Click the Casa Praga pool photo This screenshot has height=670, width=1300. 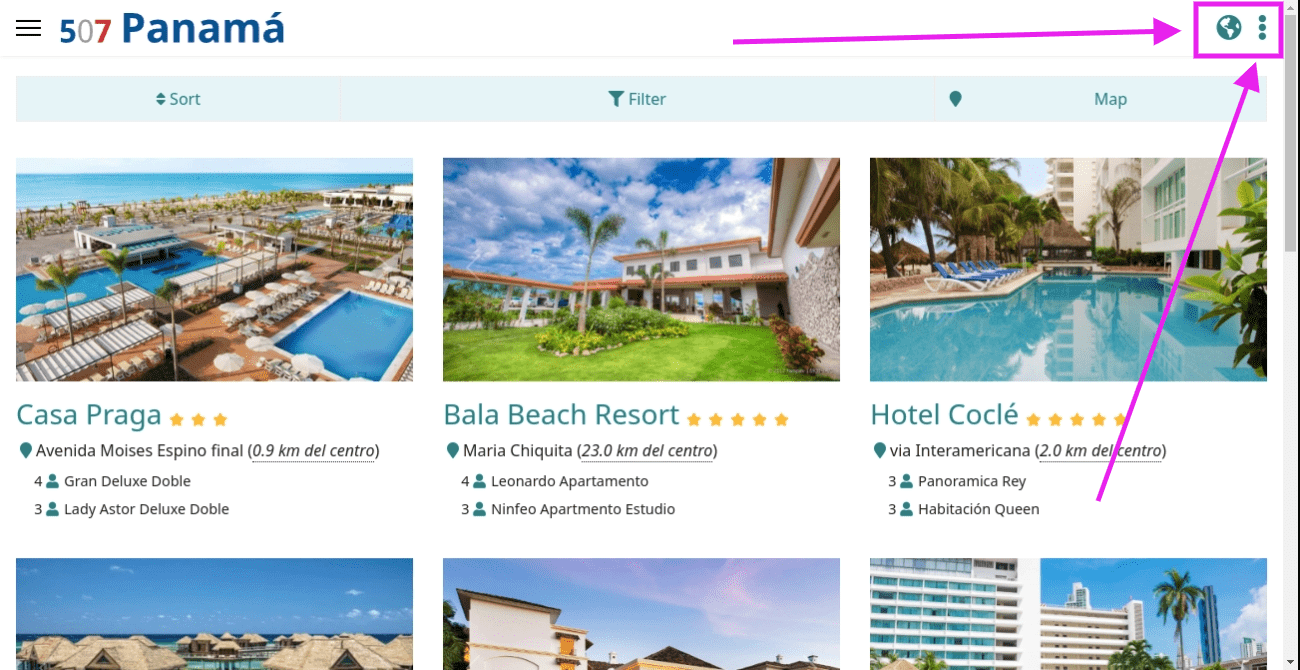pos(214,269)
